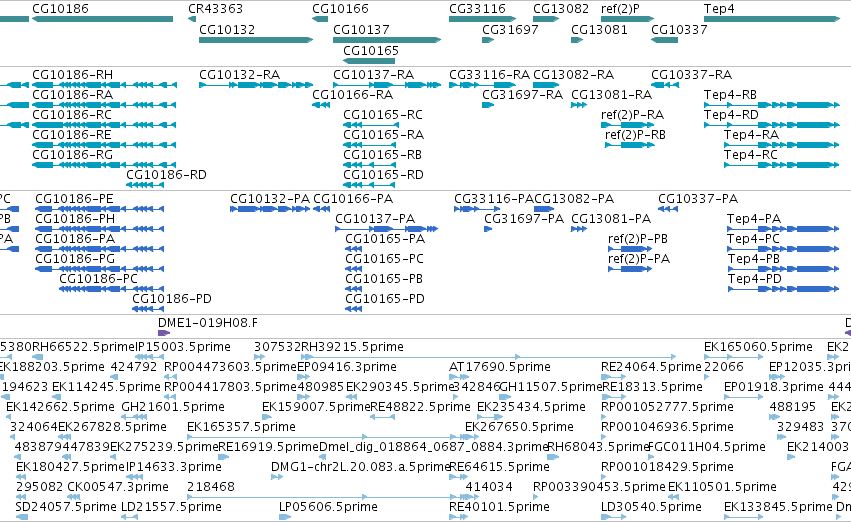Click the Tep4-RD transcript label
Image resolution: width=851 pixels, height=522 pixels.
(x=731, y=114)
